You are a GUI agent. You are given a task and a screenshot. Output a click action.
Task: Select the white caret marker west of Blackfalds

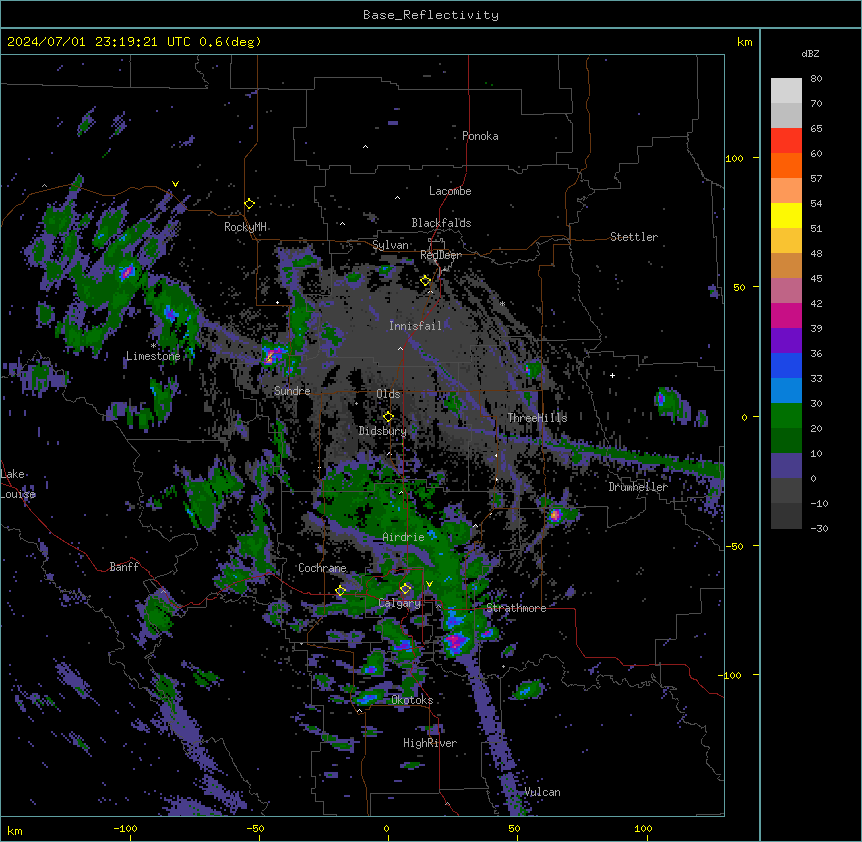pyautogui.click(x=342, y=224)
